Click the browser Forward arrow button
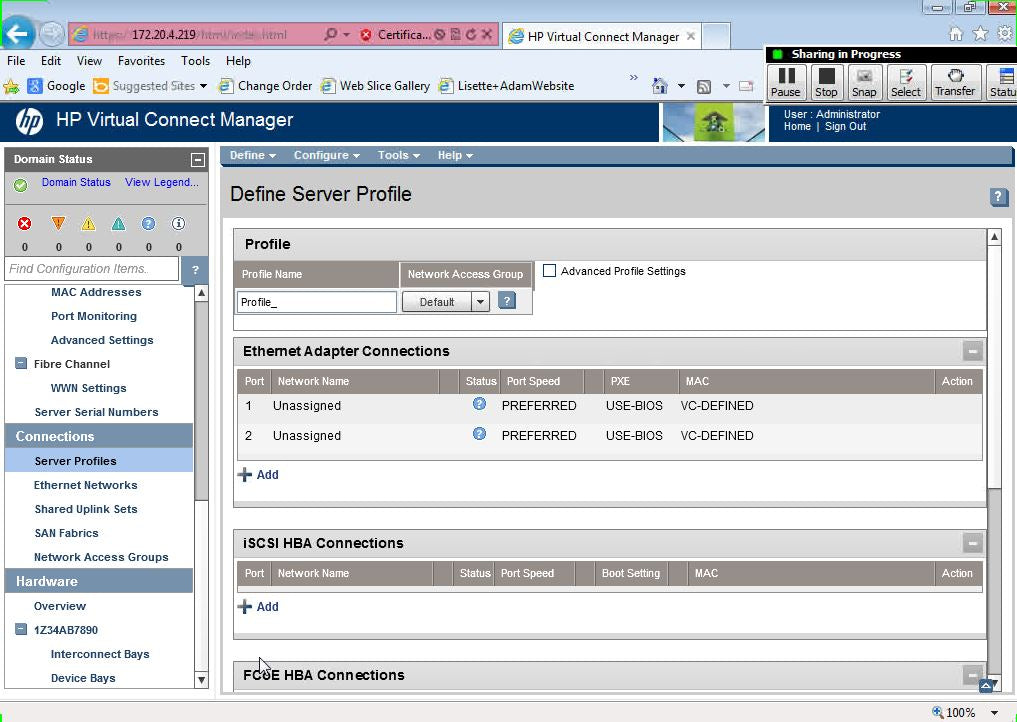This screenshot has width=1017, height=722. 52,34
